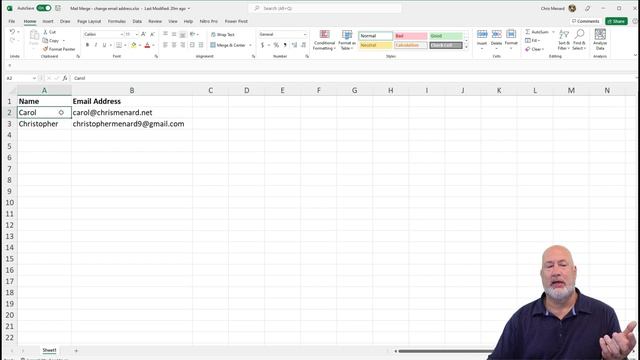640x360 pixels.
Task: Apply top vertical alignment
Action: click(x=165, y=34)
